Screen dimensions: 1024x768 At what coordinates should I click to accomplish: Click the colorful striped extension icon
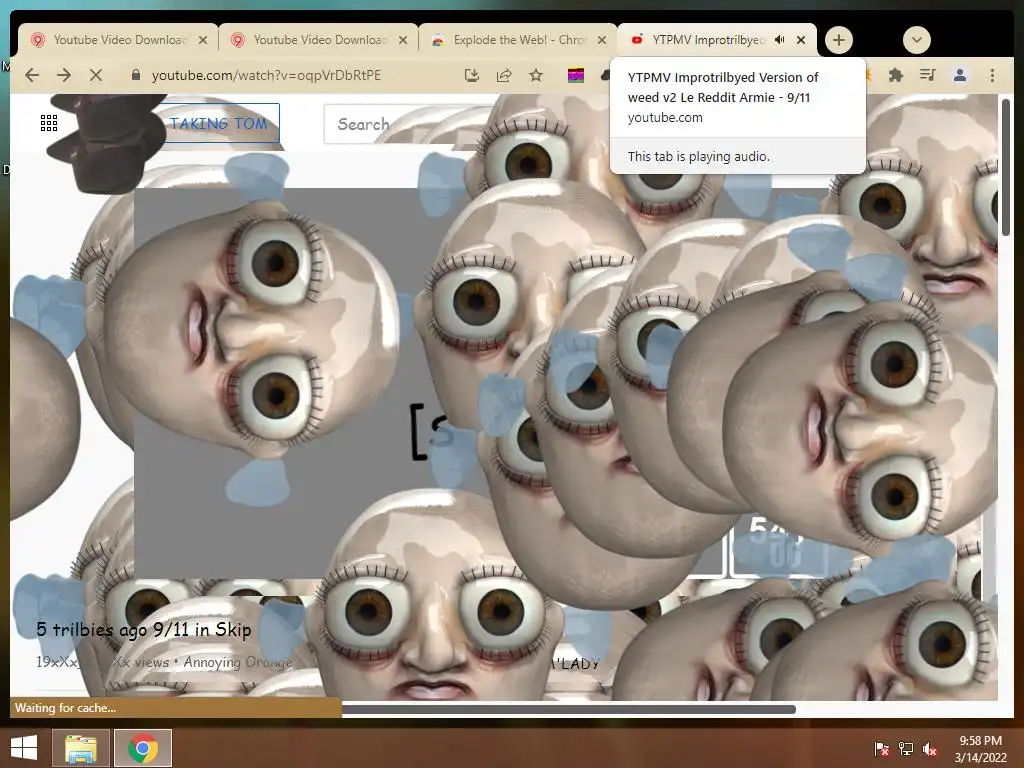pyautogui.click(x=575, y=75)
